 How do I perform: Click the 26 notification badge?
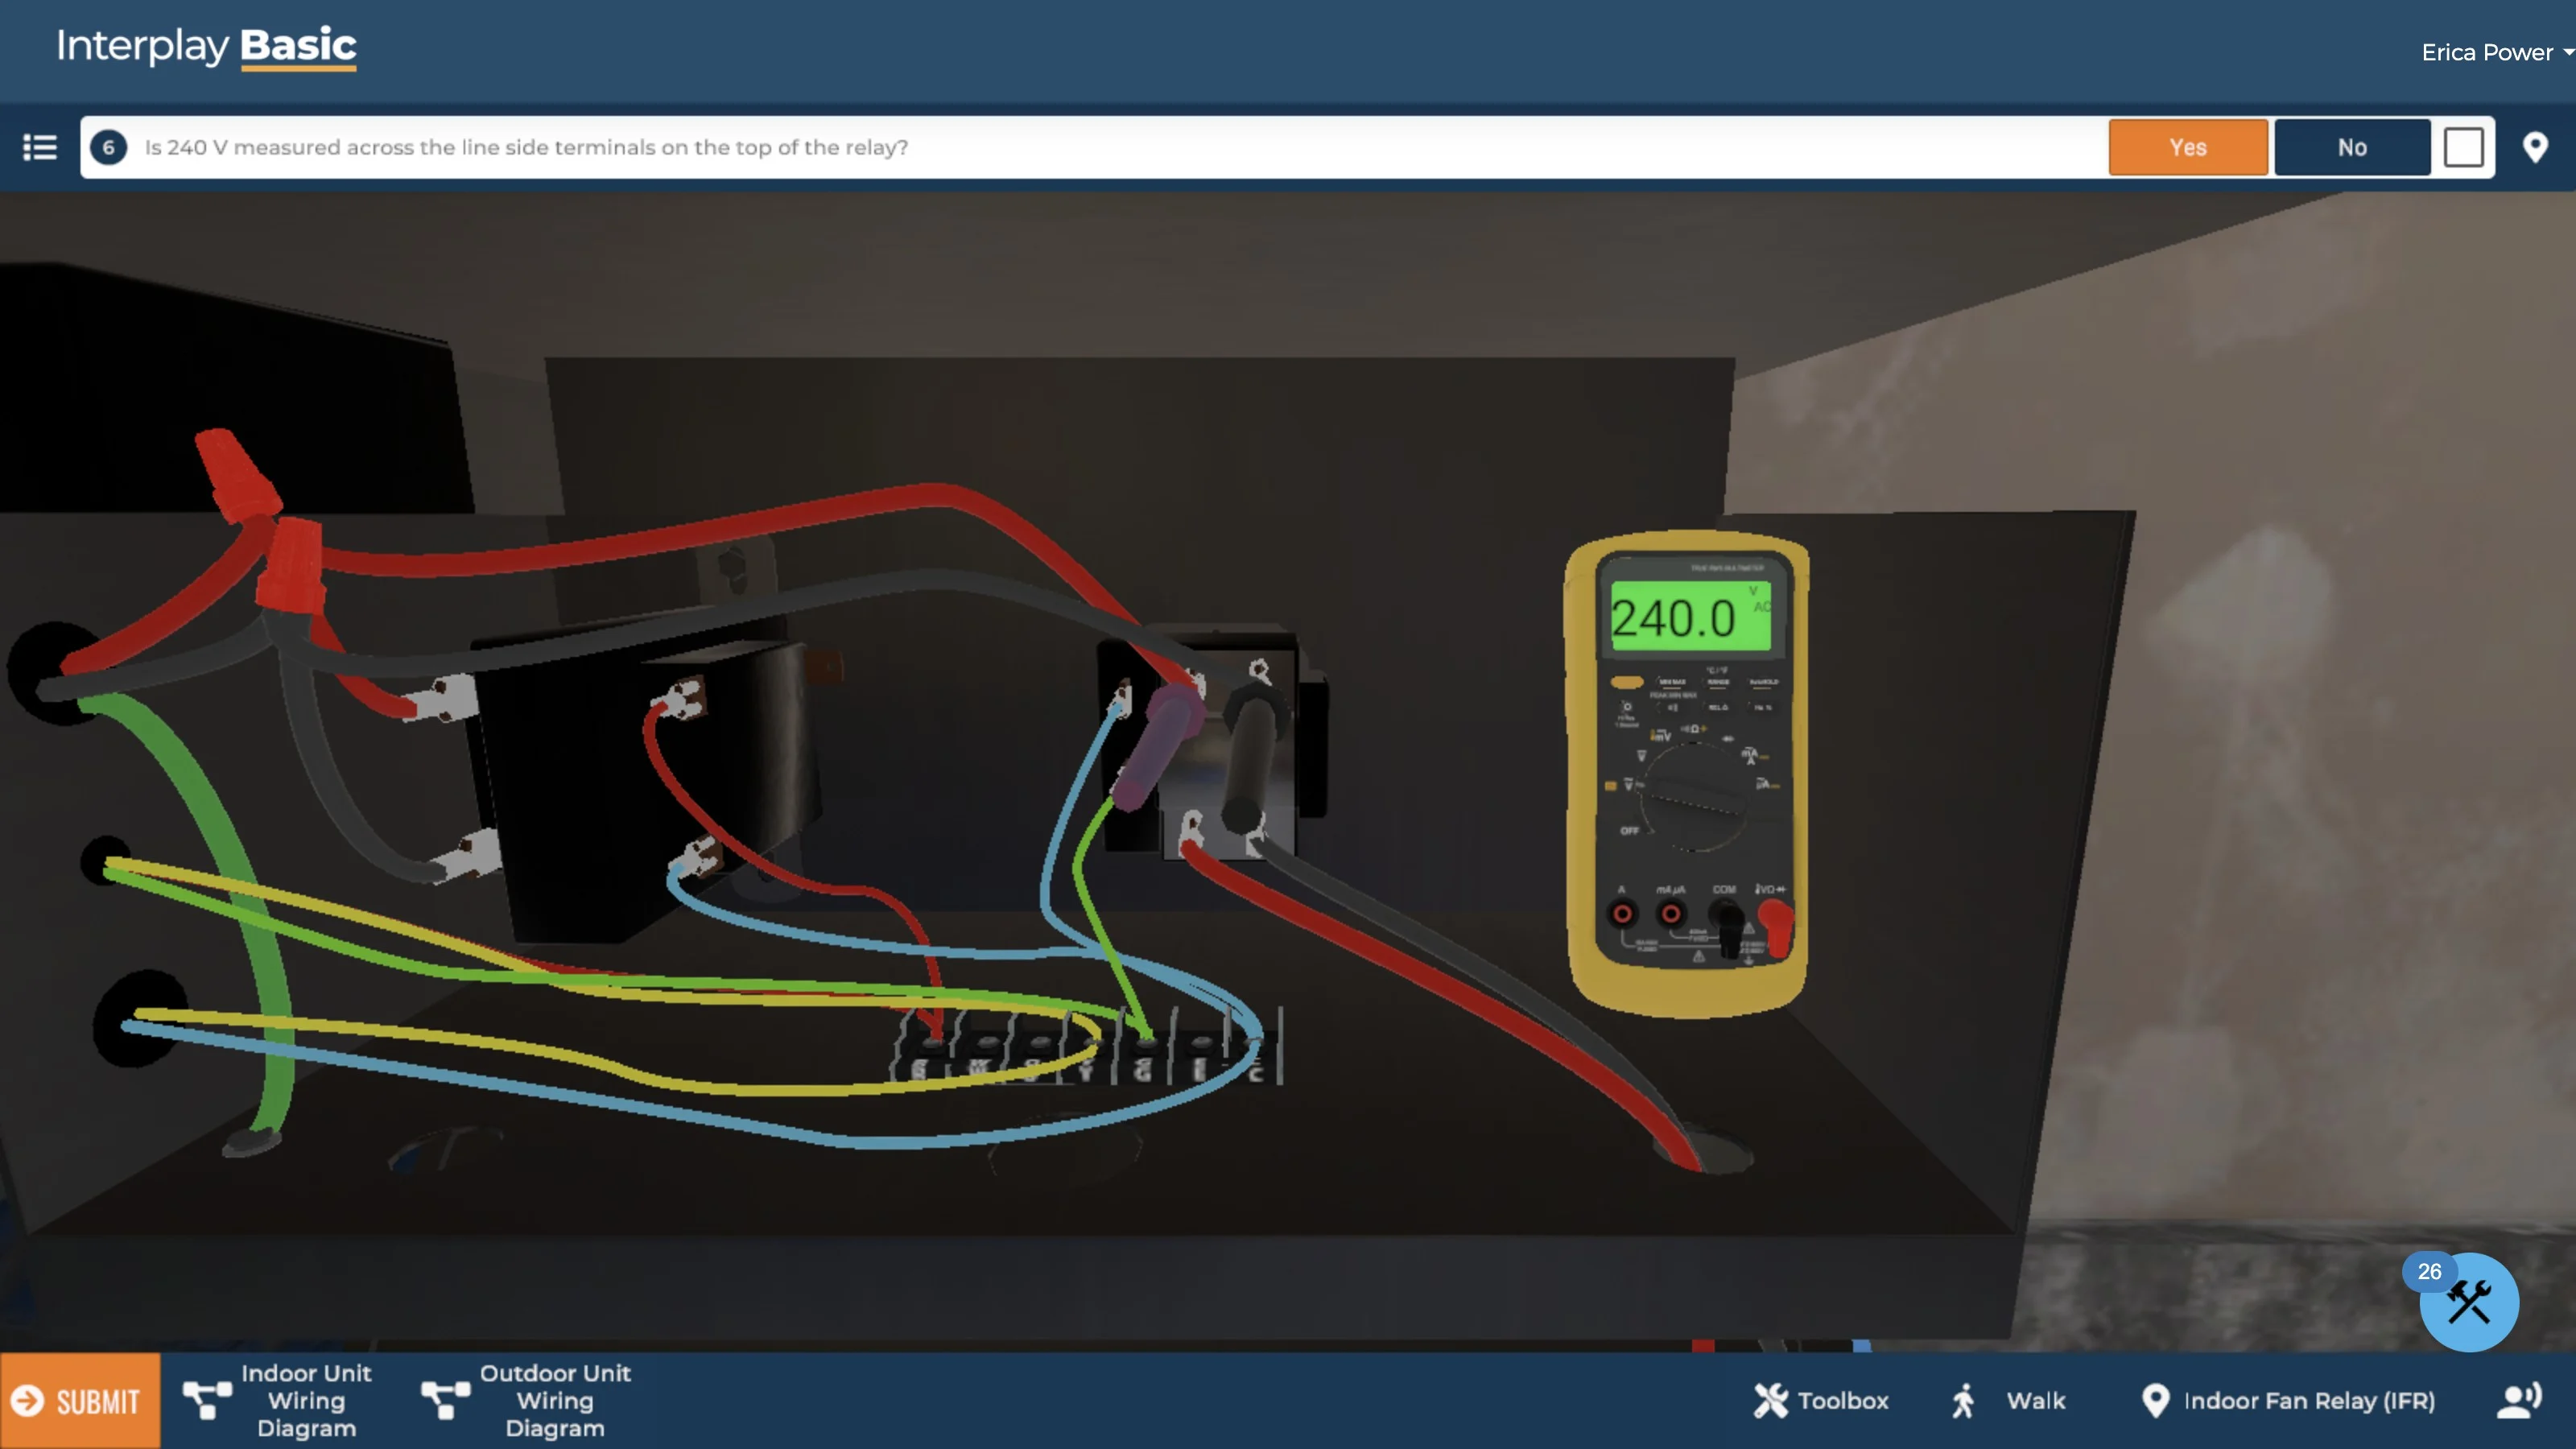click(x=2429, y=1271)
